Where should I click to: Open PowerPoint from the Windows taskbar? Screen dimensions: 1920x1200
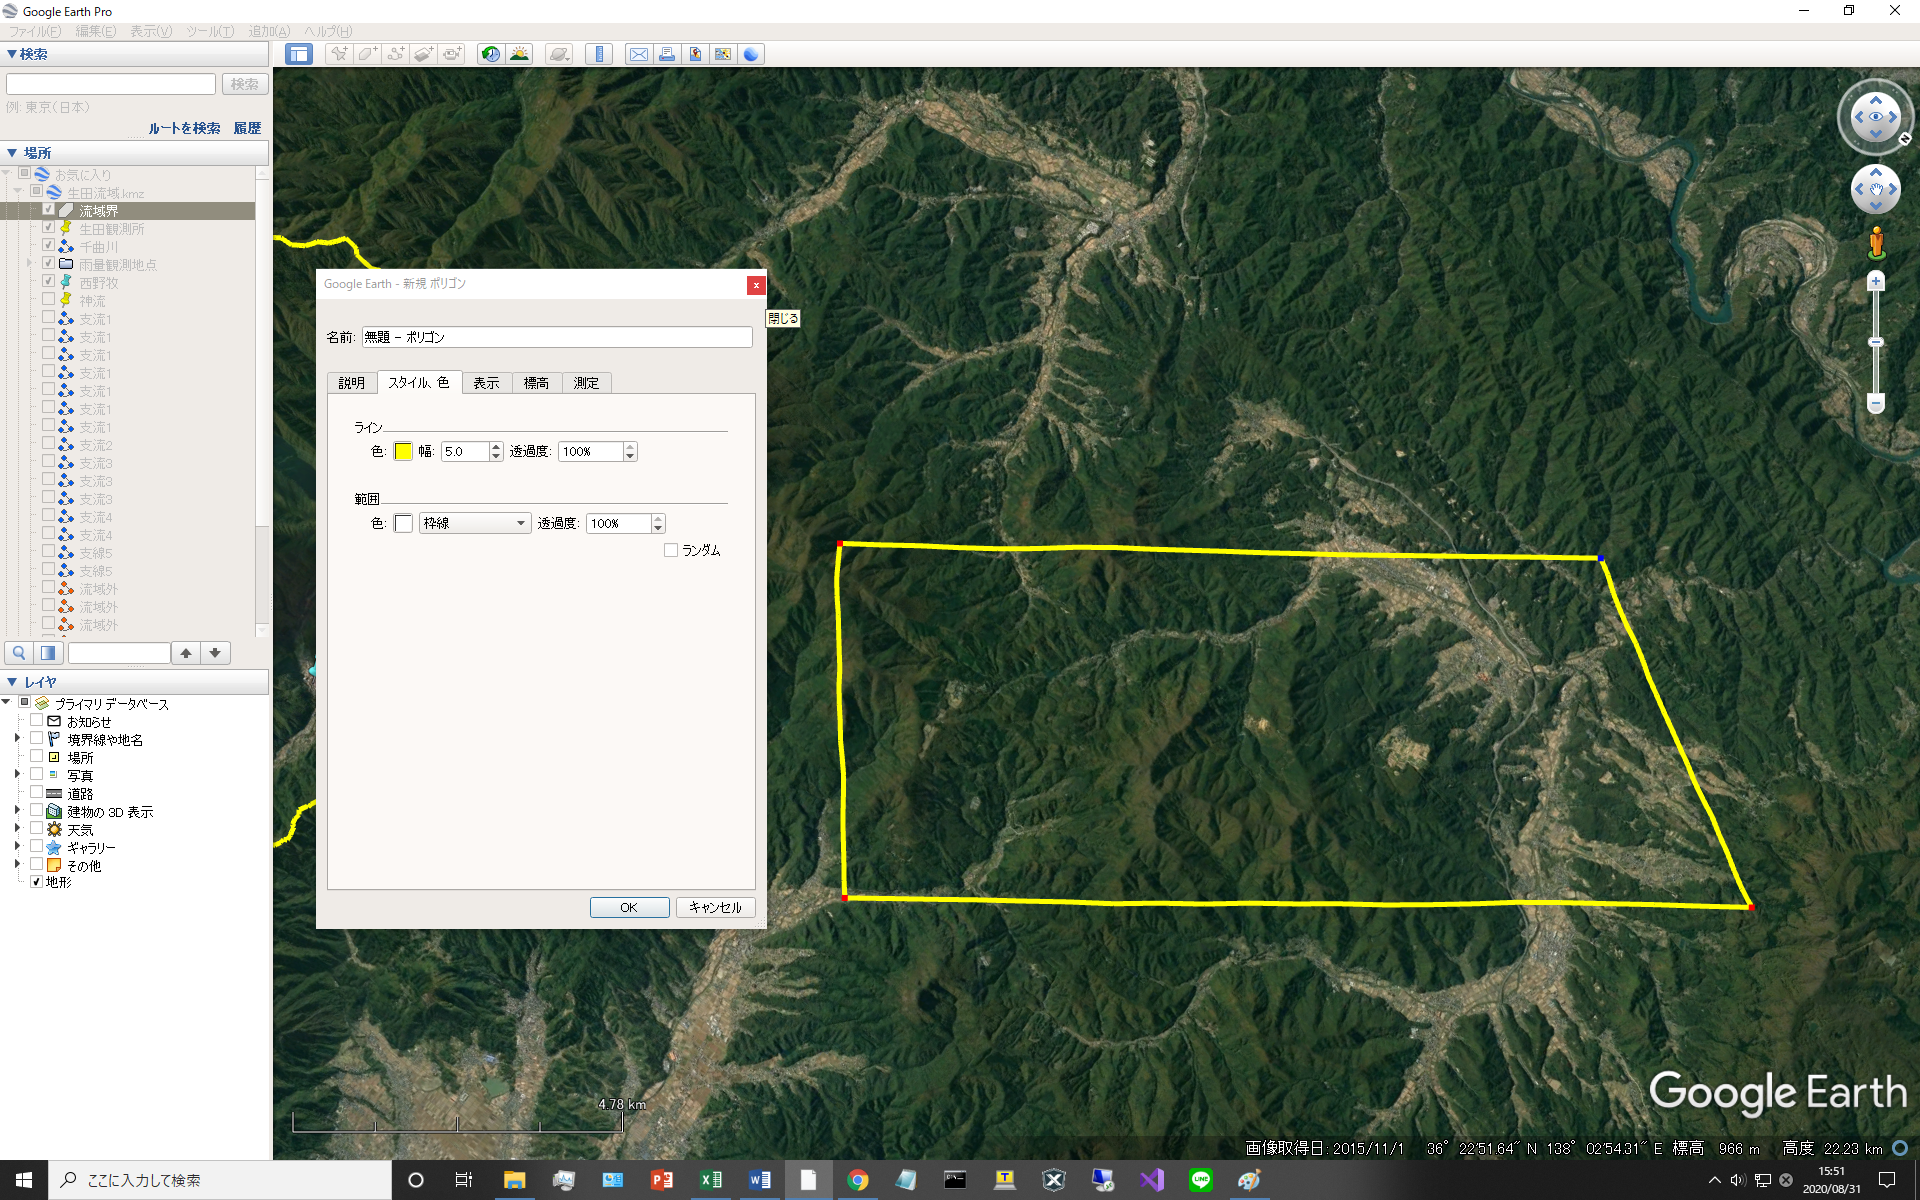[661, 1180]
